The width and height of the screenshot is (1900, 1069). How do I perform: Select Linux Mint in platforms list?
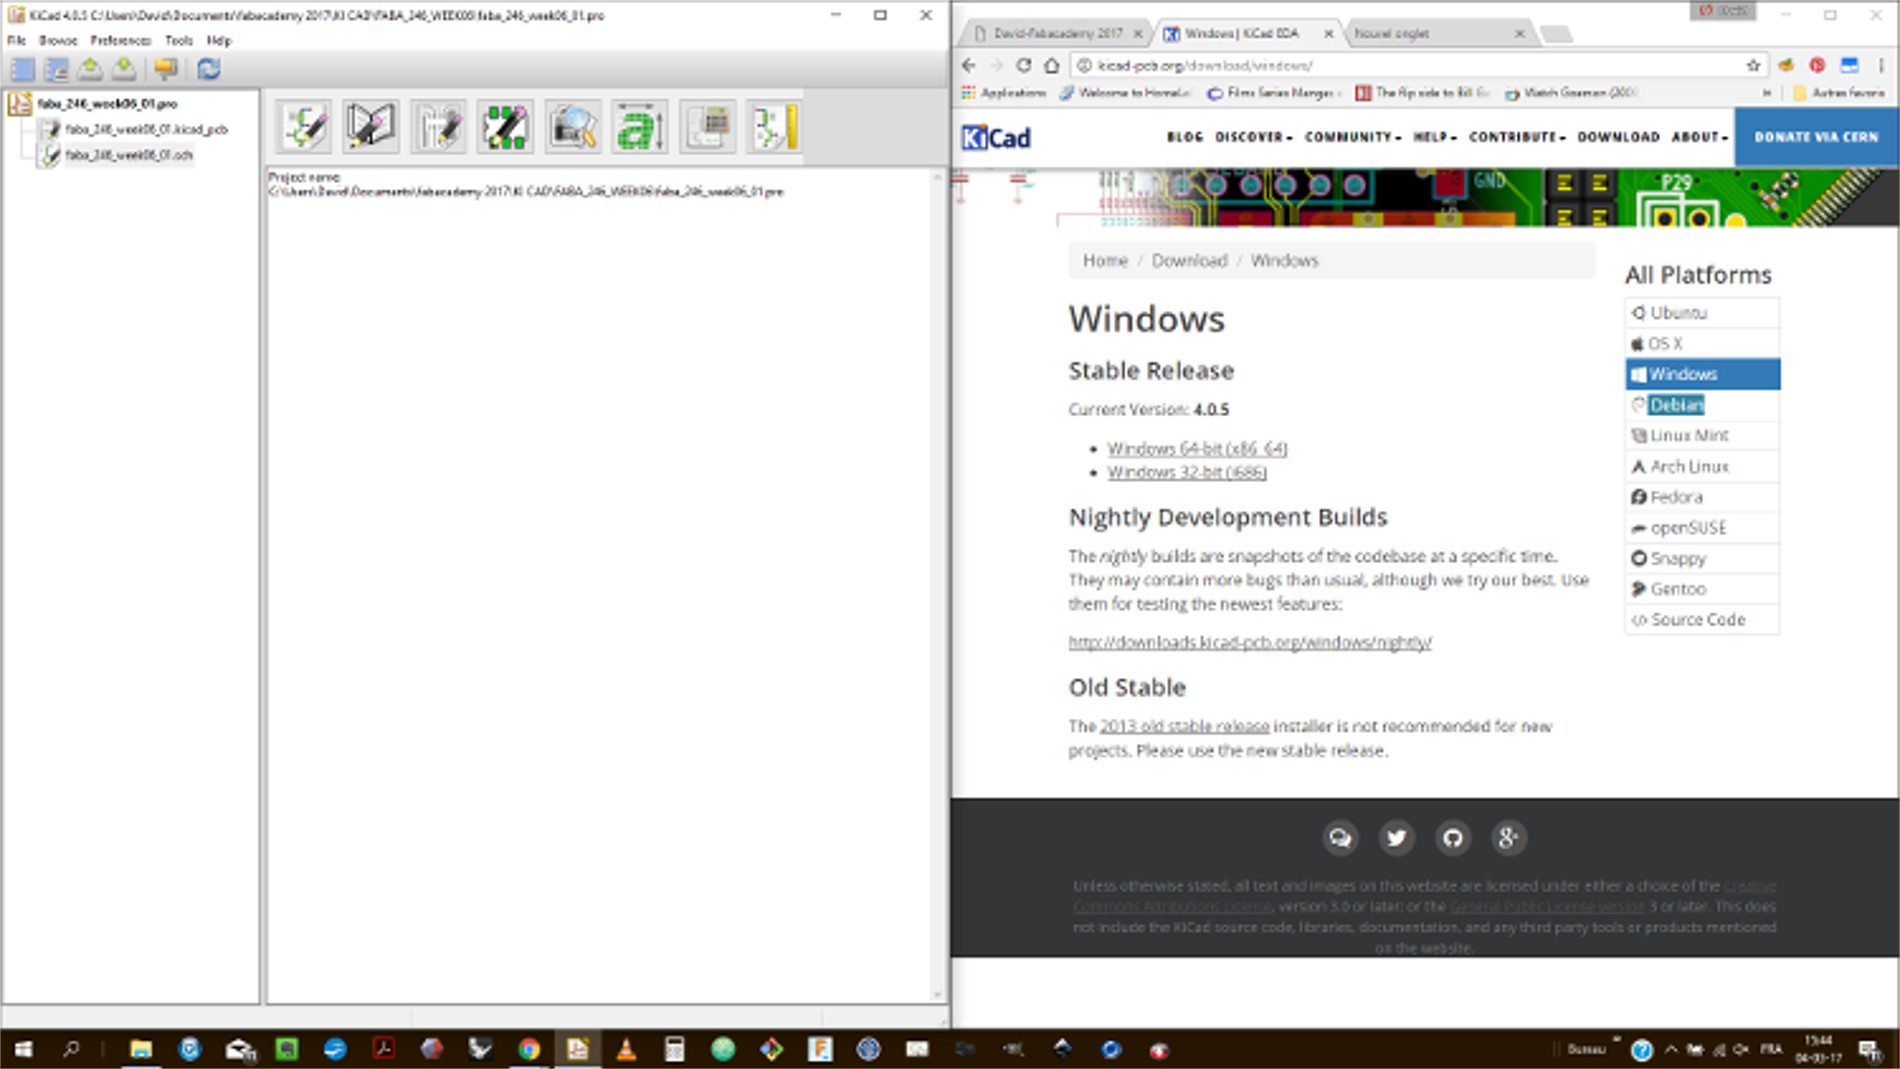point(1702,435)
